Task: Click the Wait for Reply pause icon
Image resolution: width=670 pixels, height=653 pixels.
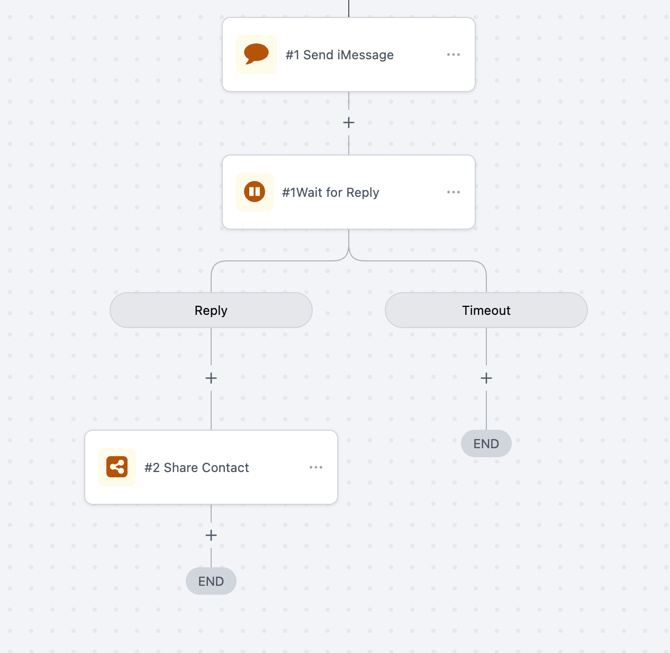Action: click(255, 192)
